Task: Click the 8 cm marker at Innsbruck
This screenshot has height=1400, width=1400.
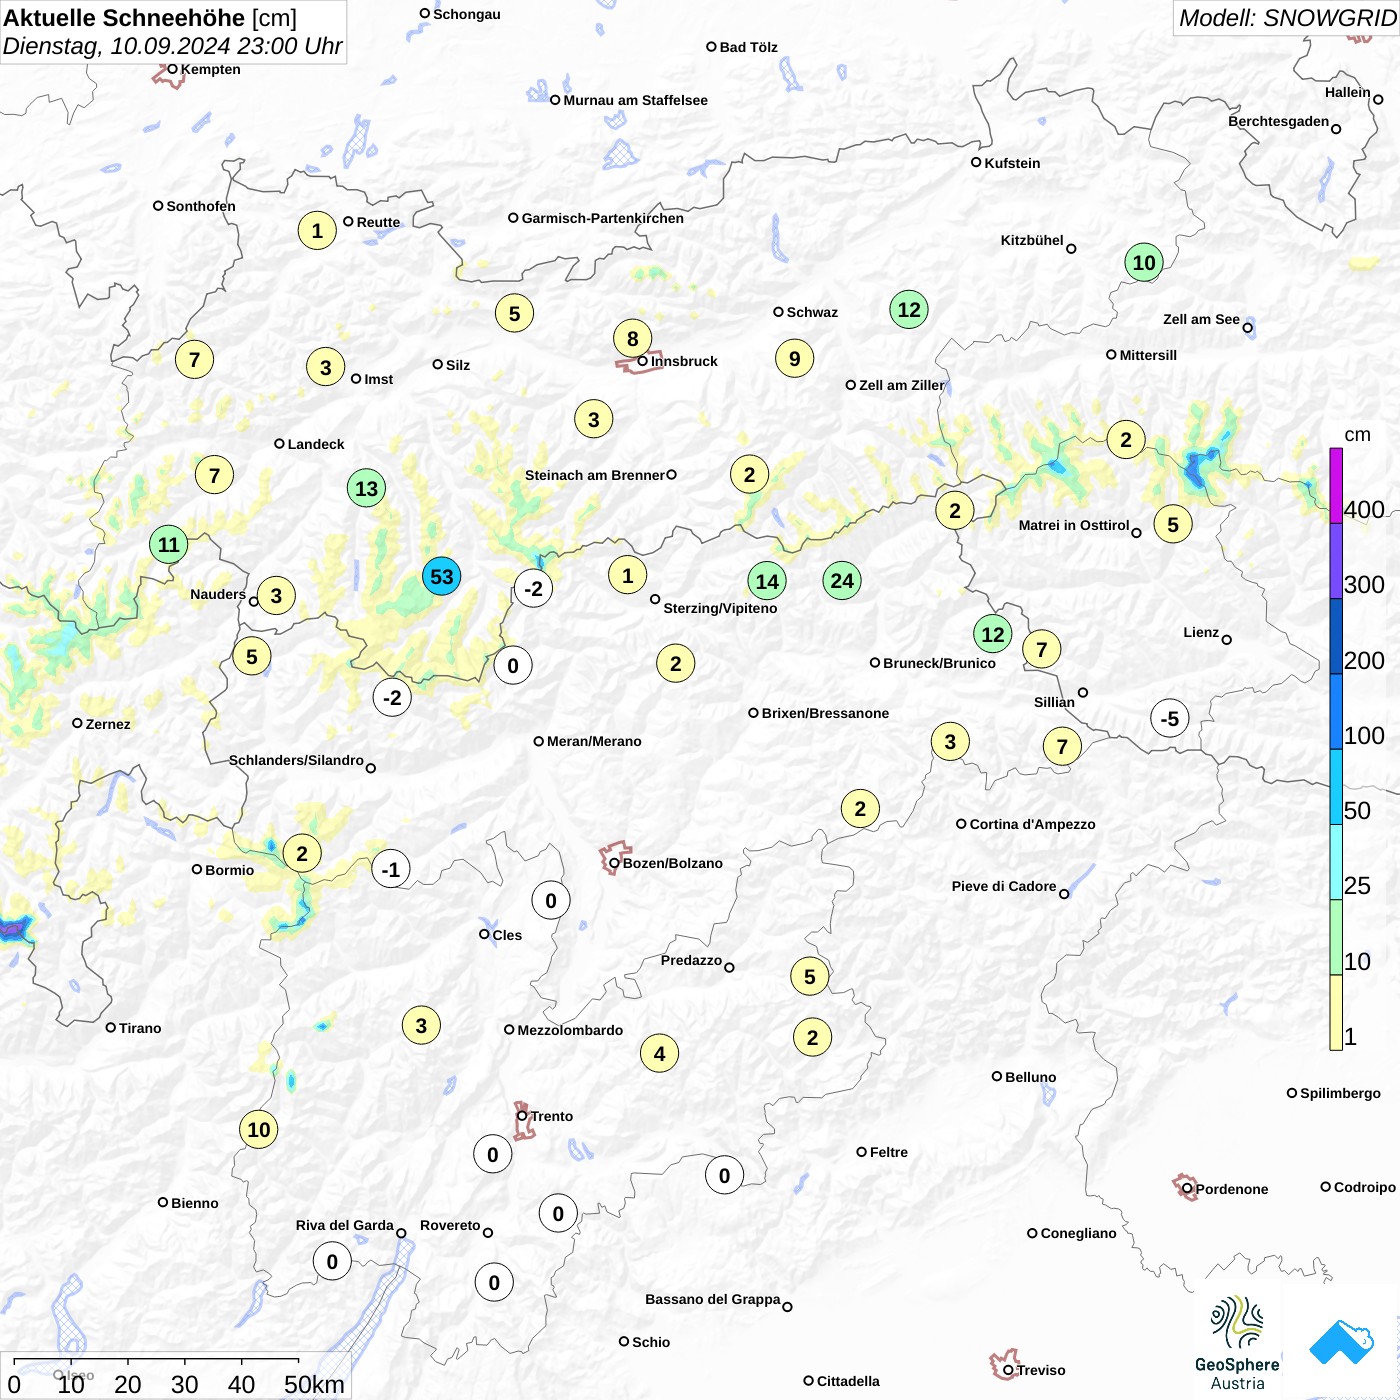Action: pos(633,339)
